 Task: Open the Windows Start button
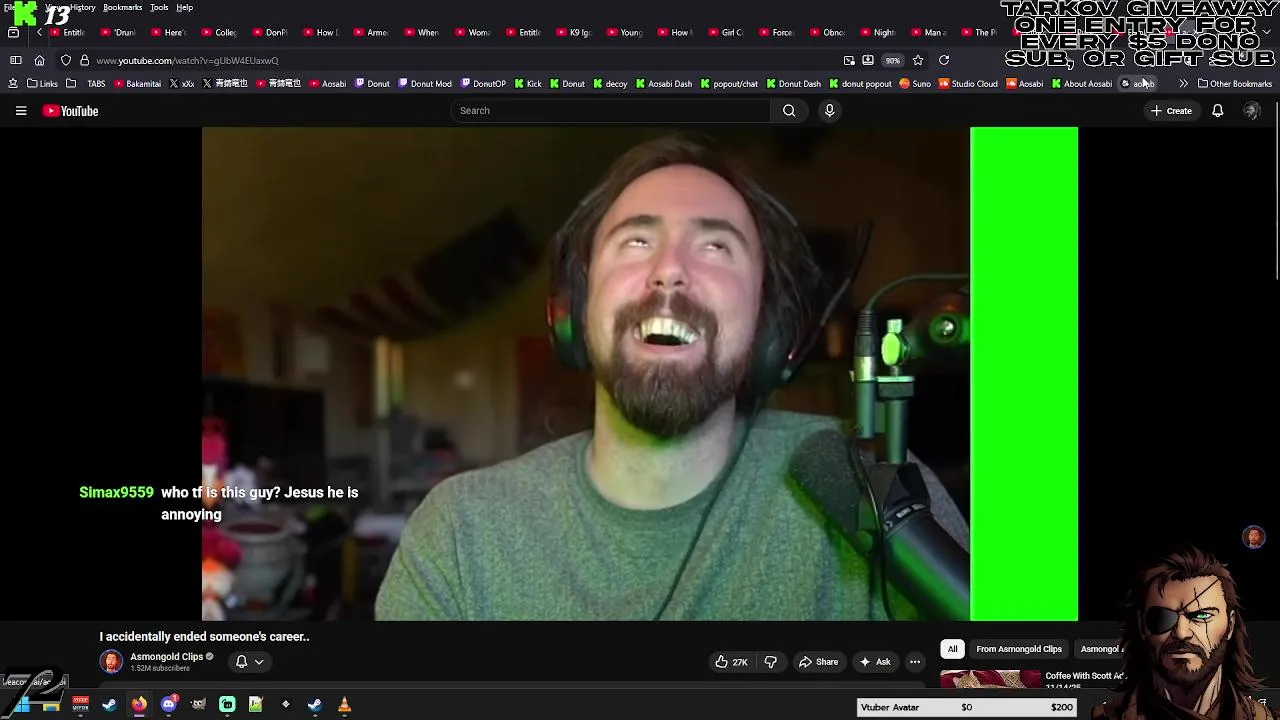click(x=21, y=705)
